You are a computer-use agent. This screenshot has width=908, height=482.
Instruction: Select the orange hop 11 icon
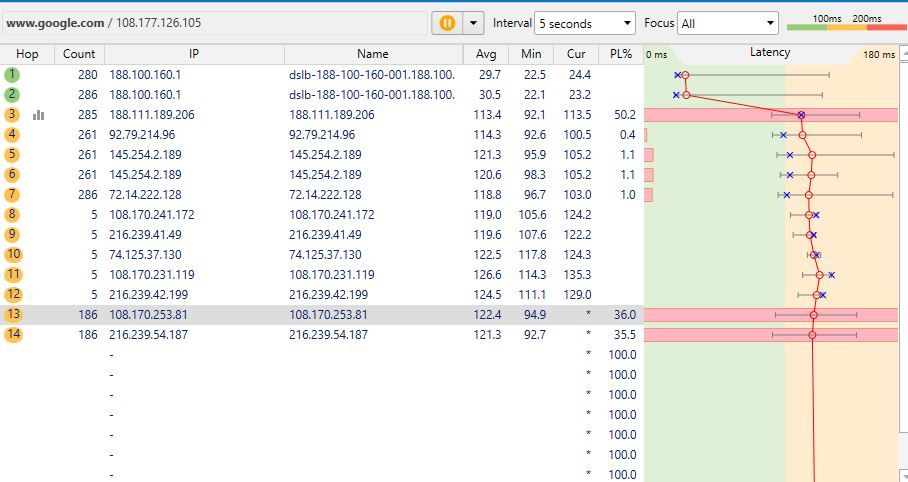[13, 275]
